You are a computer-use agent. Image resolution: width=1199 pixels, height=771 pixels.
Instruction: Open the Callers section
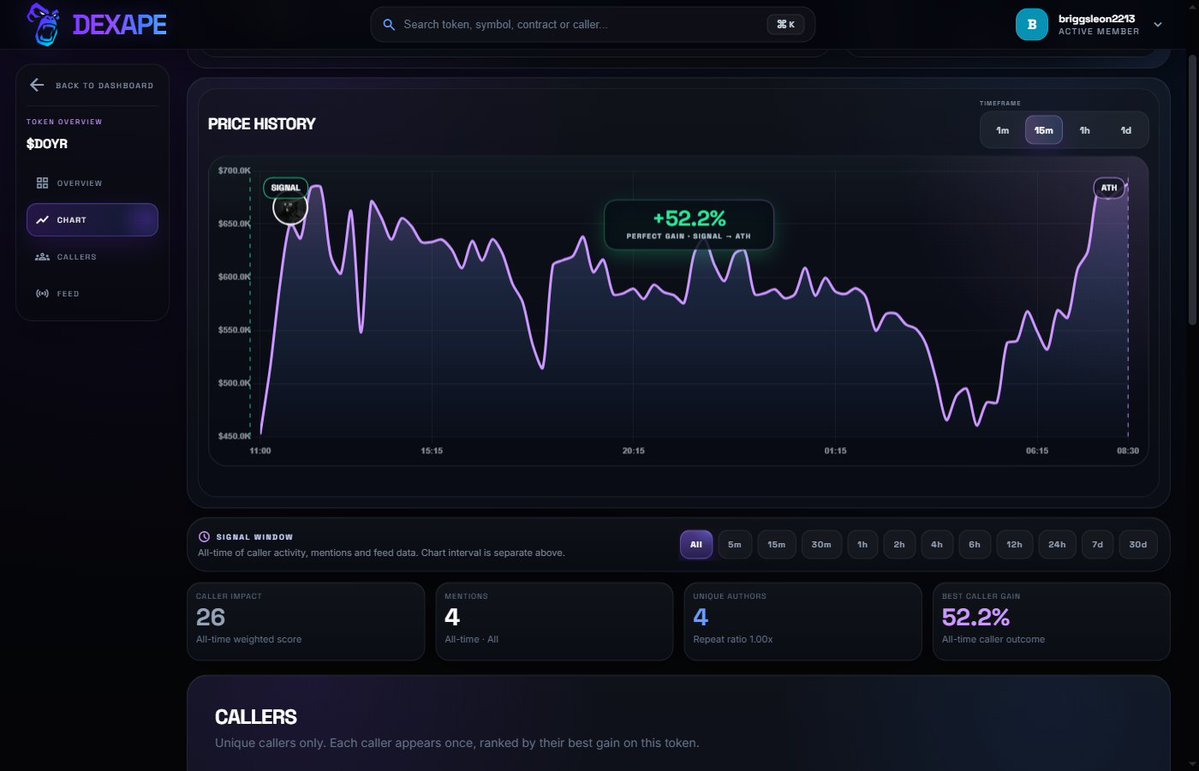pos(93,257)
